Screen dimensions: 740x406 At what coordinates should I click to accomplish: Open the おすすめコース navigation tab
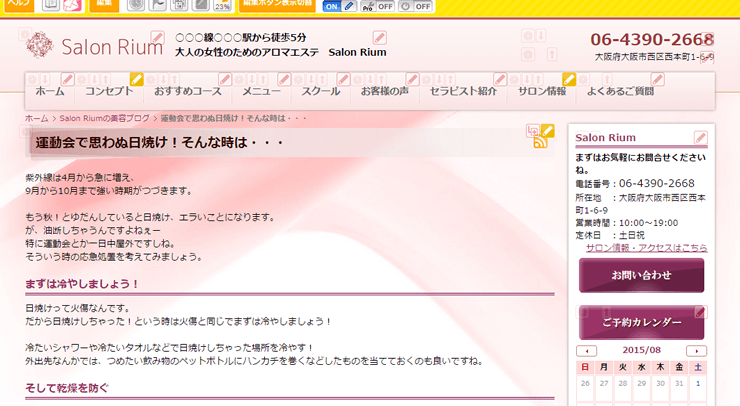click(187, 91)
